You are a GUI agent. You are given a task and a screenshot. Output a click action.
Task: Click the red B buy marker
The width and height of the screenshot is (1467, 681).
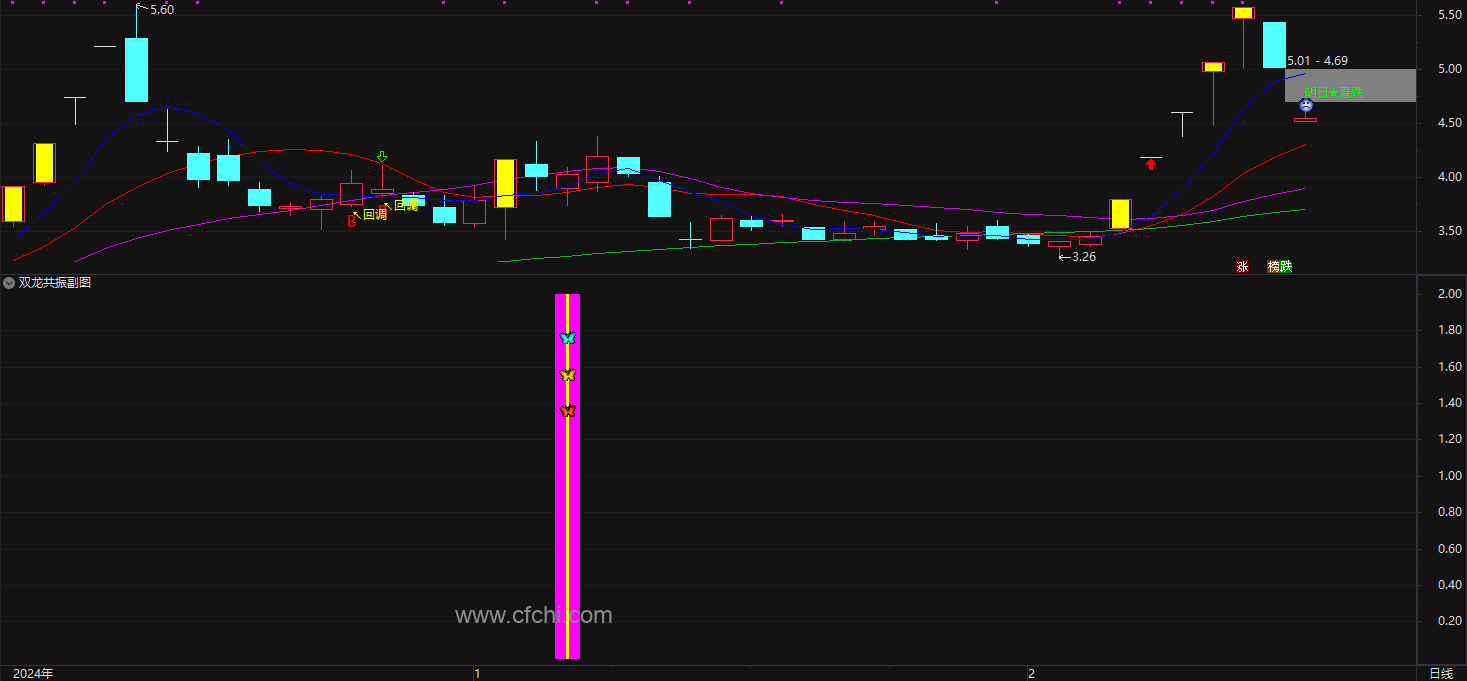(x=352, y=222)
